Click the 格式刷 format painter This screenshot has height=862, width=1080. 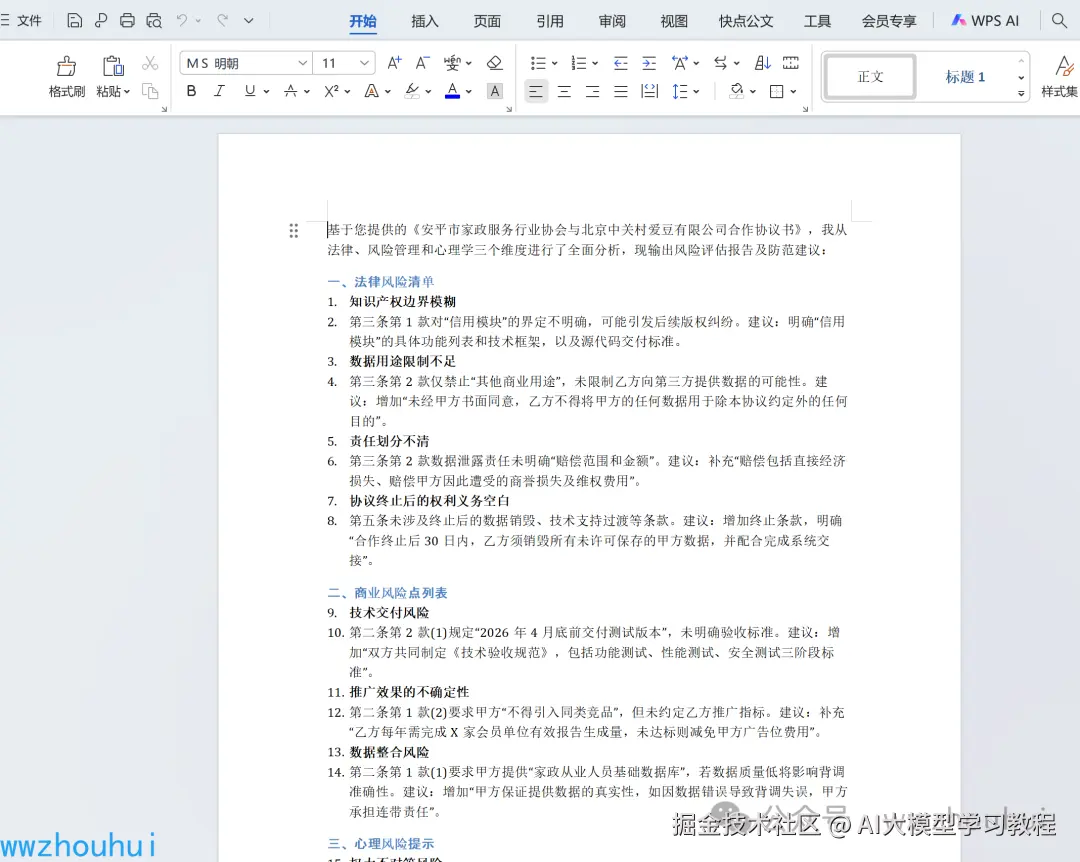pos(66,76)
